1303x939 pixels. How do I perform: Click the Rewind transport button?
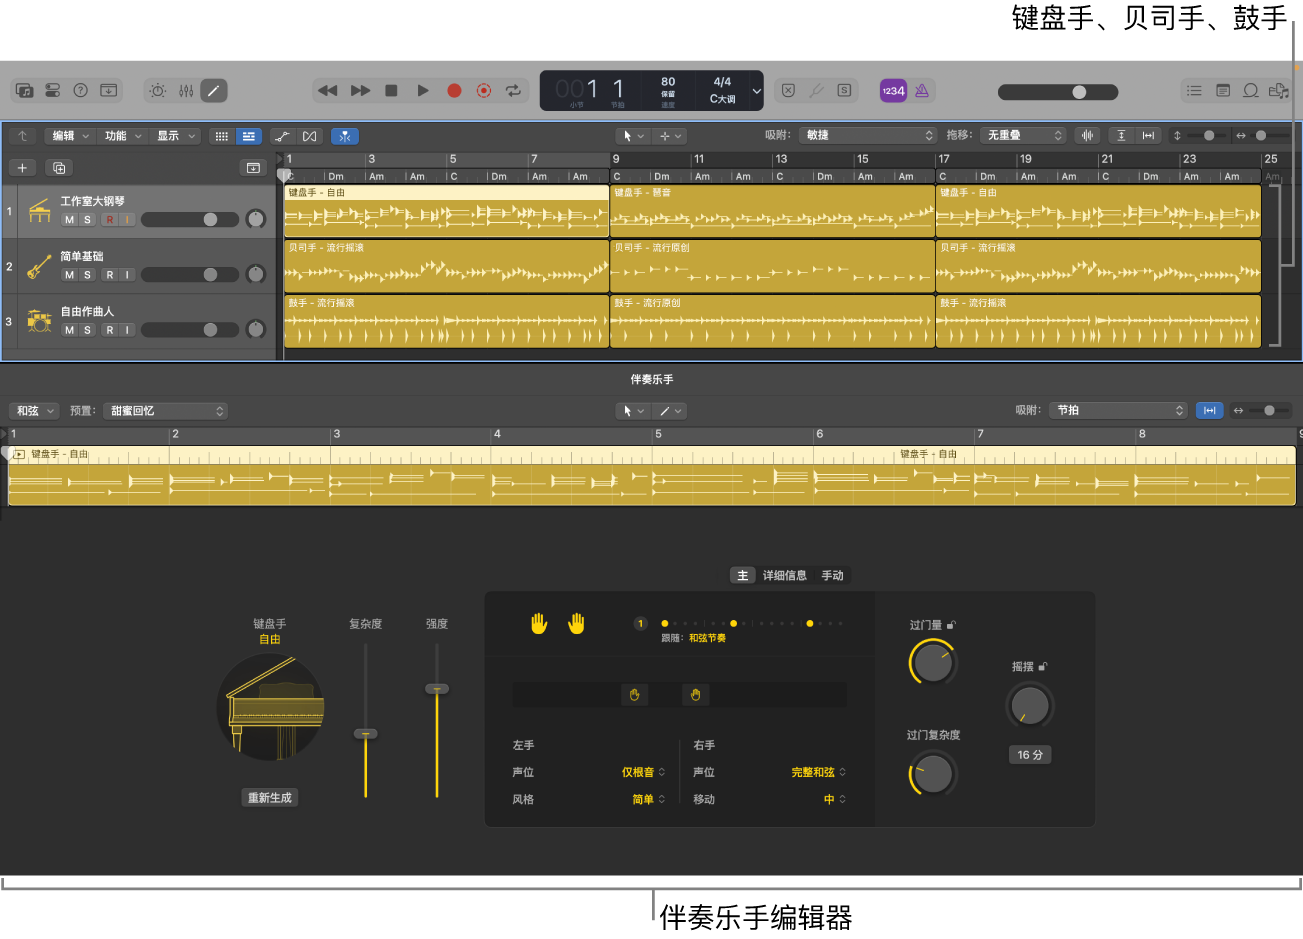(327, 91)
